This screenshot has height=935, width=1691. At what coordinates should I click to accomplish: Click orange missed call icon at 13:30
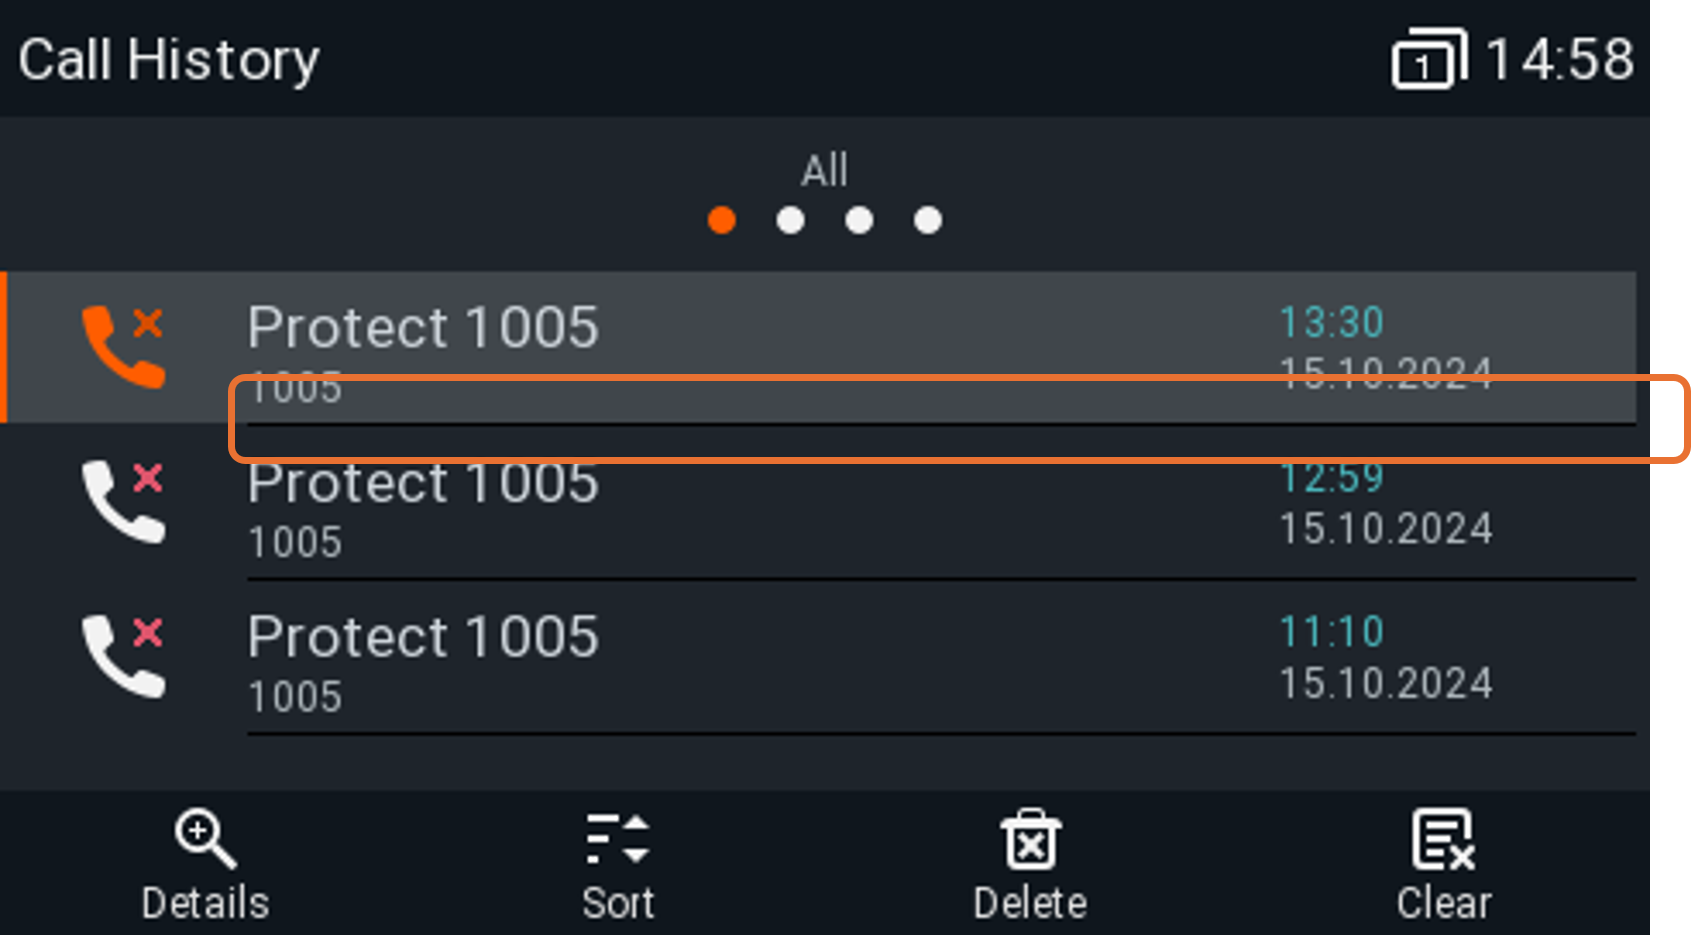(x=123, y=346)
